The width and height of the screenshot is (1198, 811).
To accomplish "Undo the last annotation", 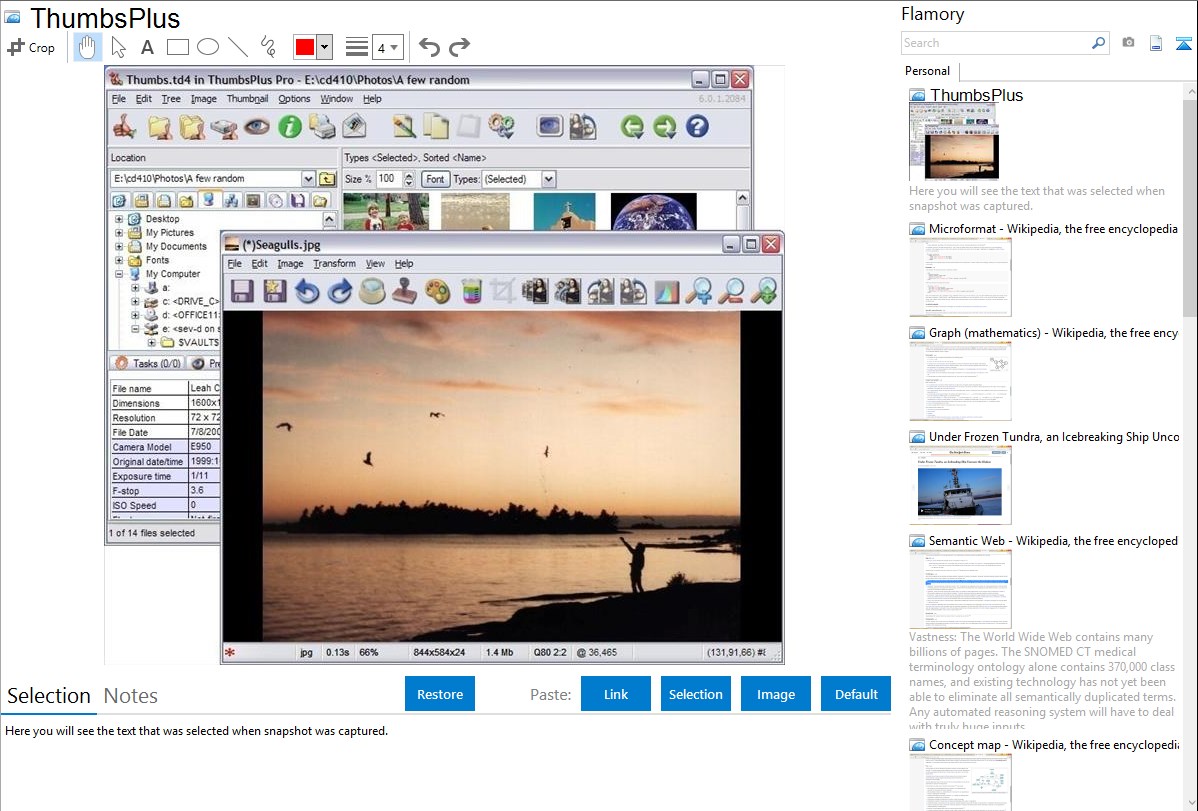I will click(x=429, y=47).
